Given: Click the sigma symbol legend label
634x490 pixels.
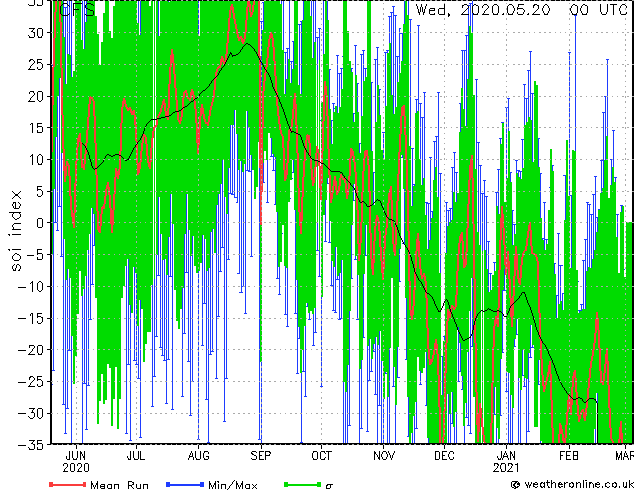Looking at the screenshot, I should 329,486.
